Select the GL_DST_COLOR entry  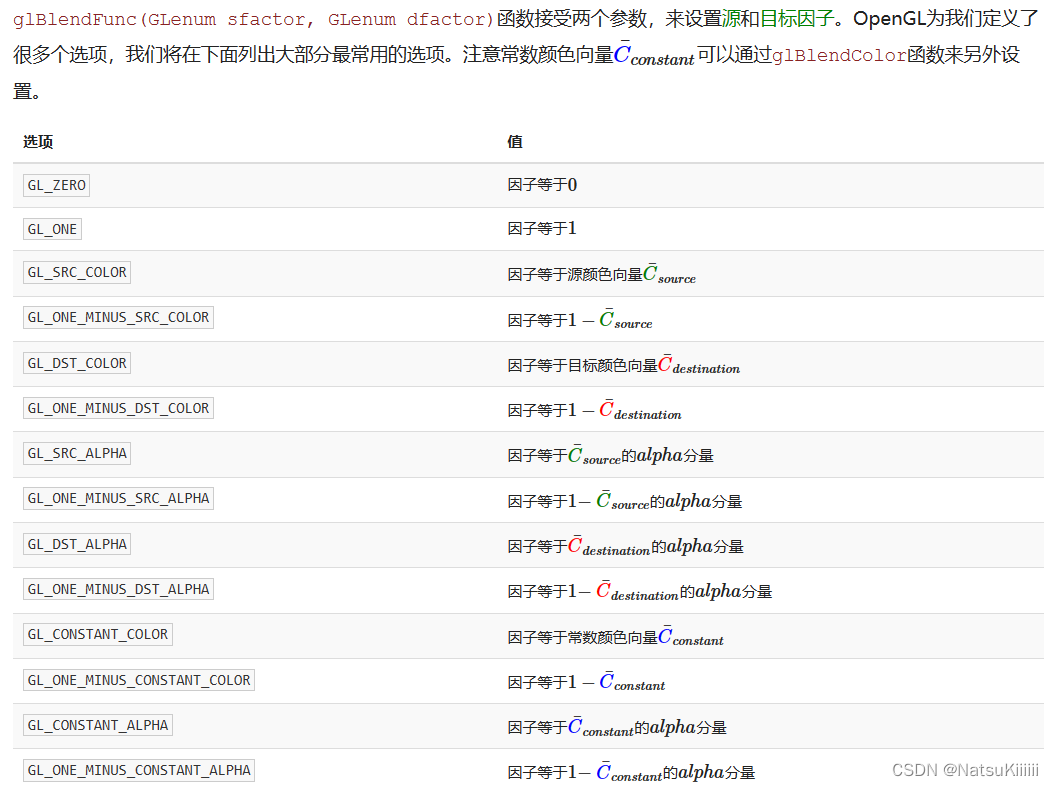[76, 362]
